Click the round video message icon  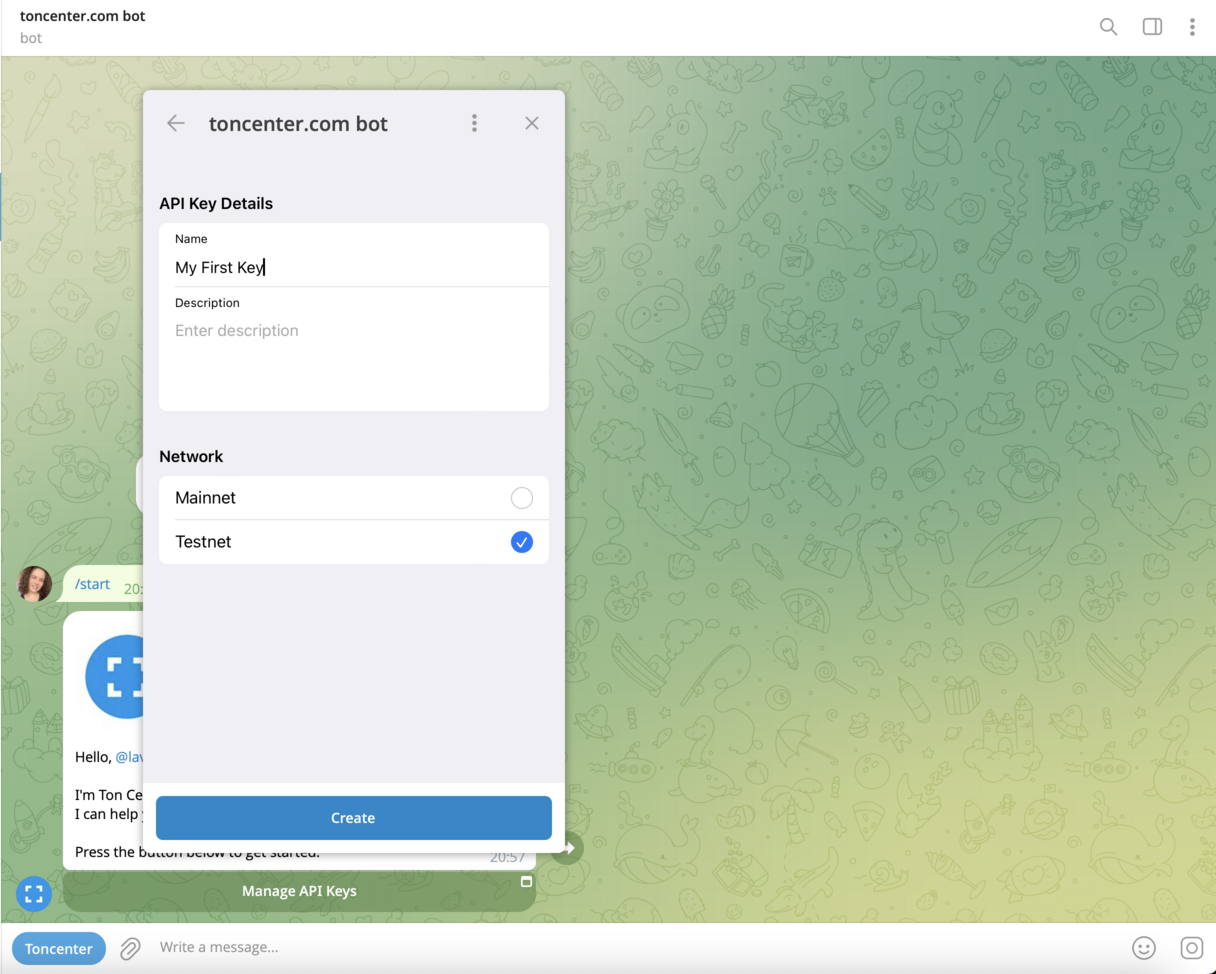1191,947
